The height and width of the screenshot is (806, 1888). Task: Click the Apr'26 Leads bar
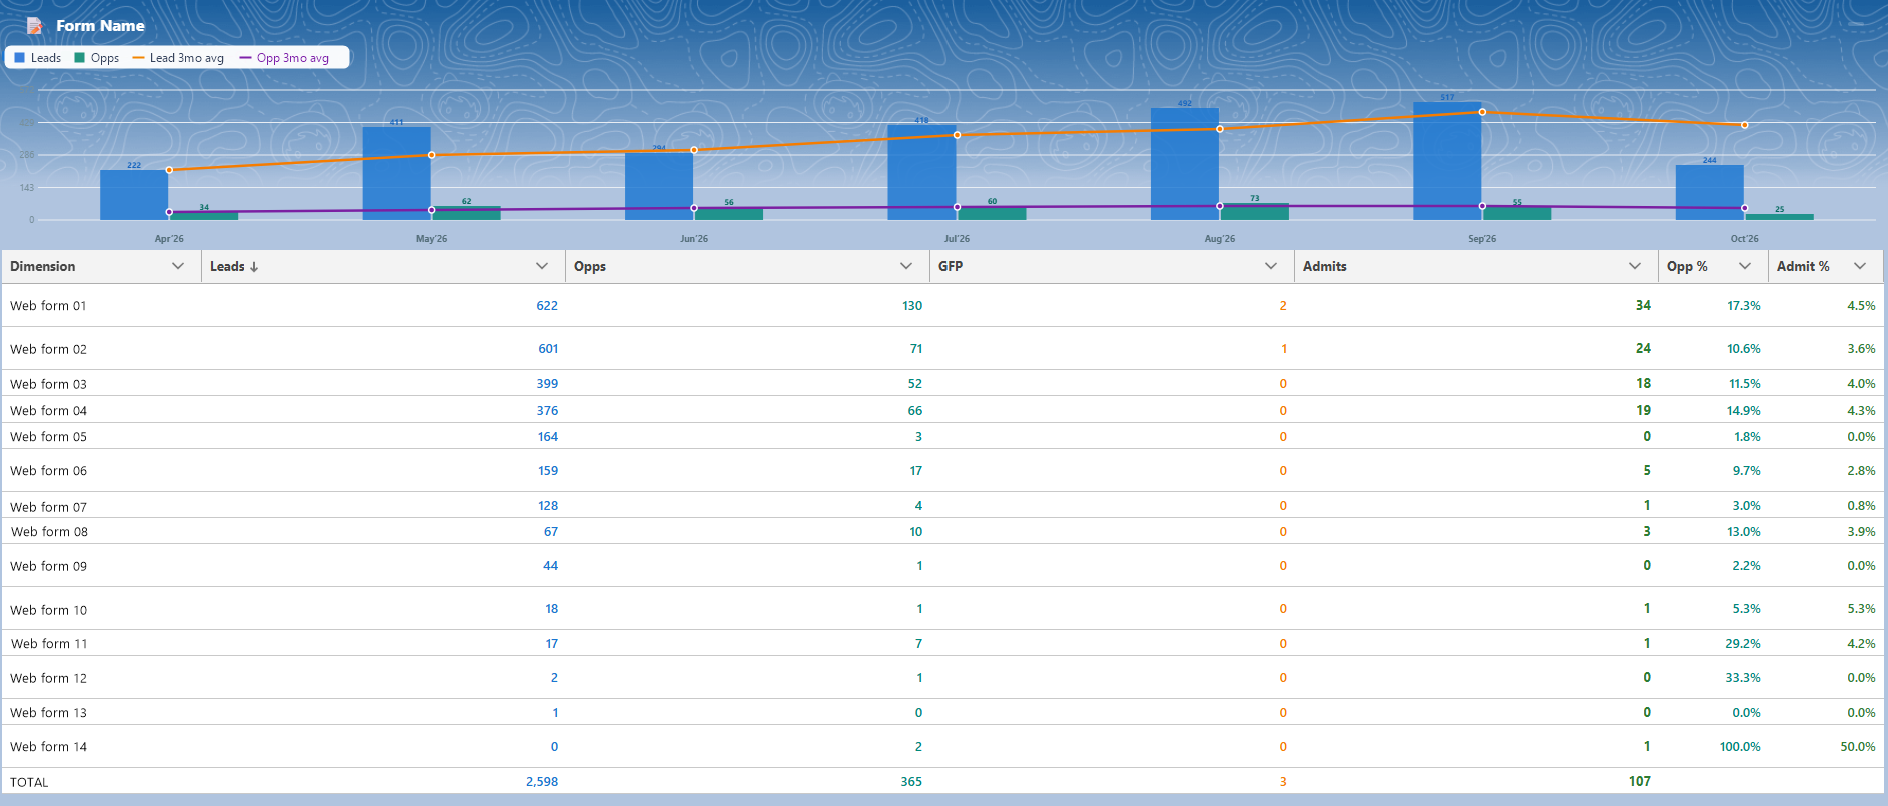pos(134,195)
